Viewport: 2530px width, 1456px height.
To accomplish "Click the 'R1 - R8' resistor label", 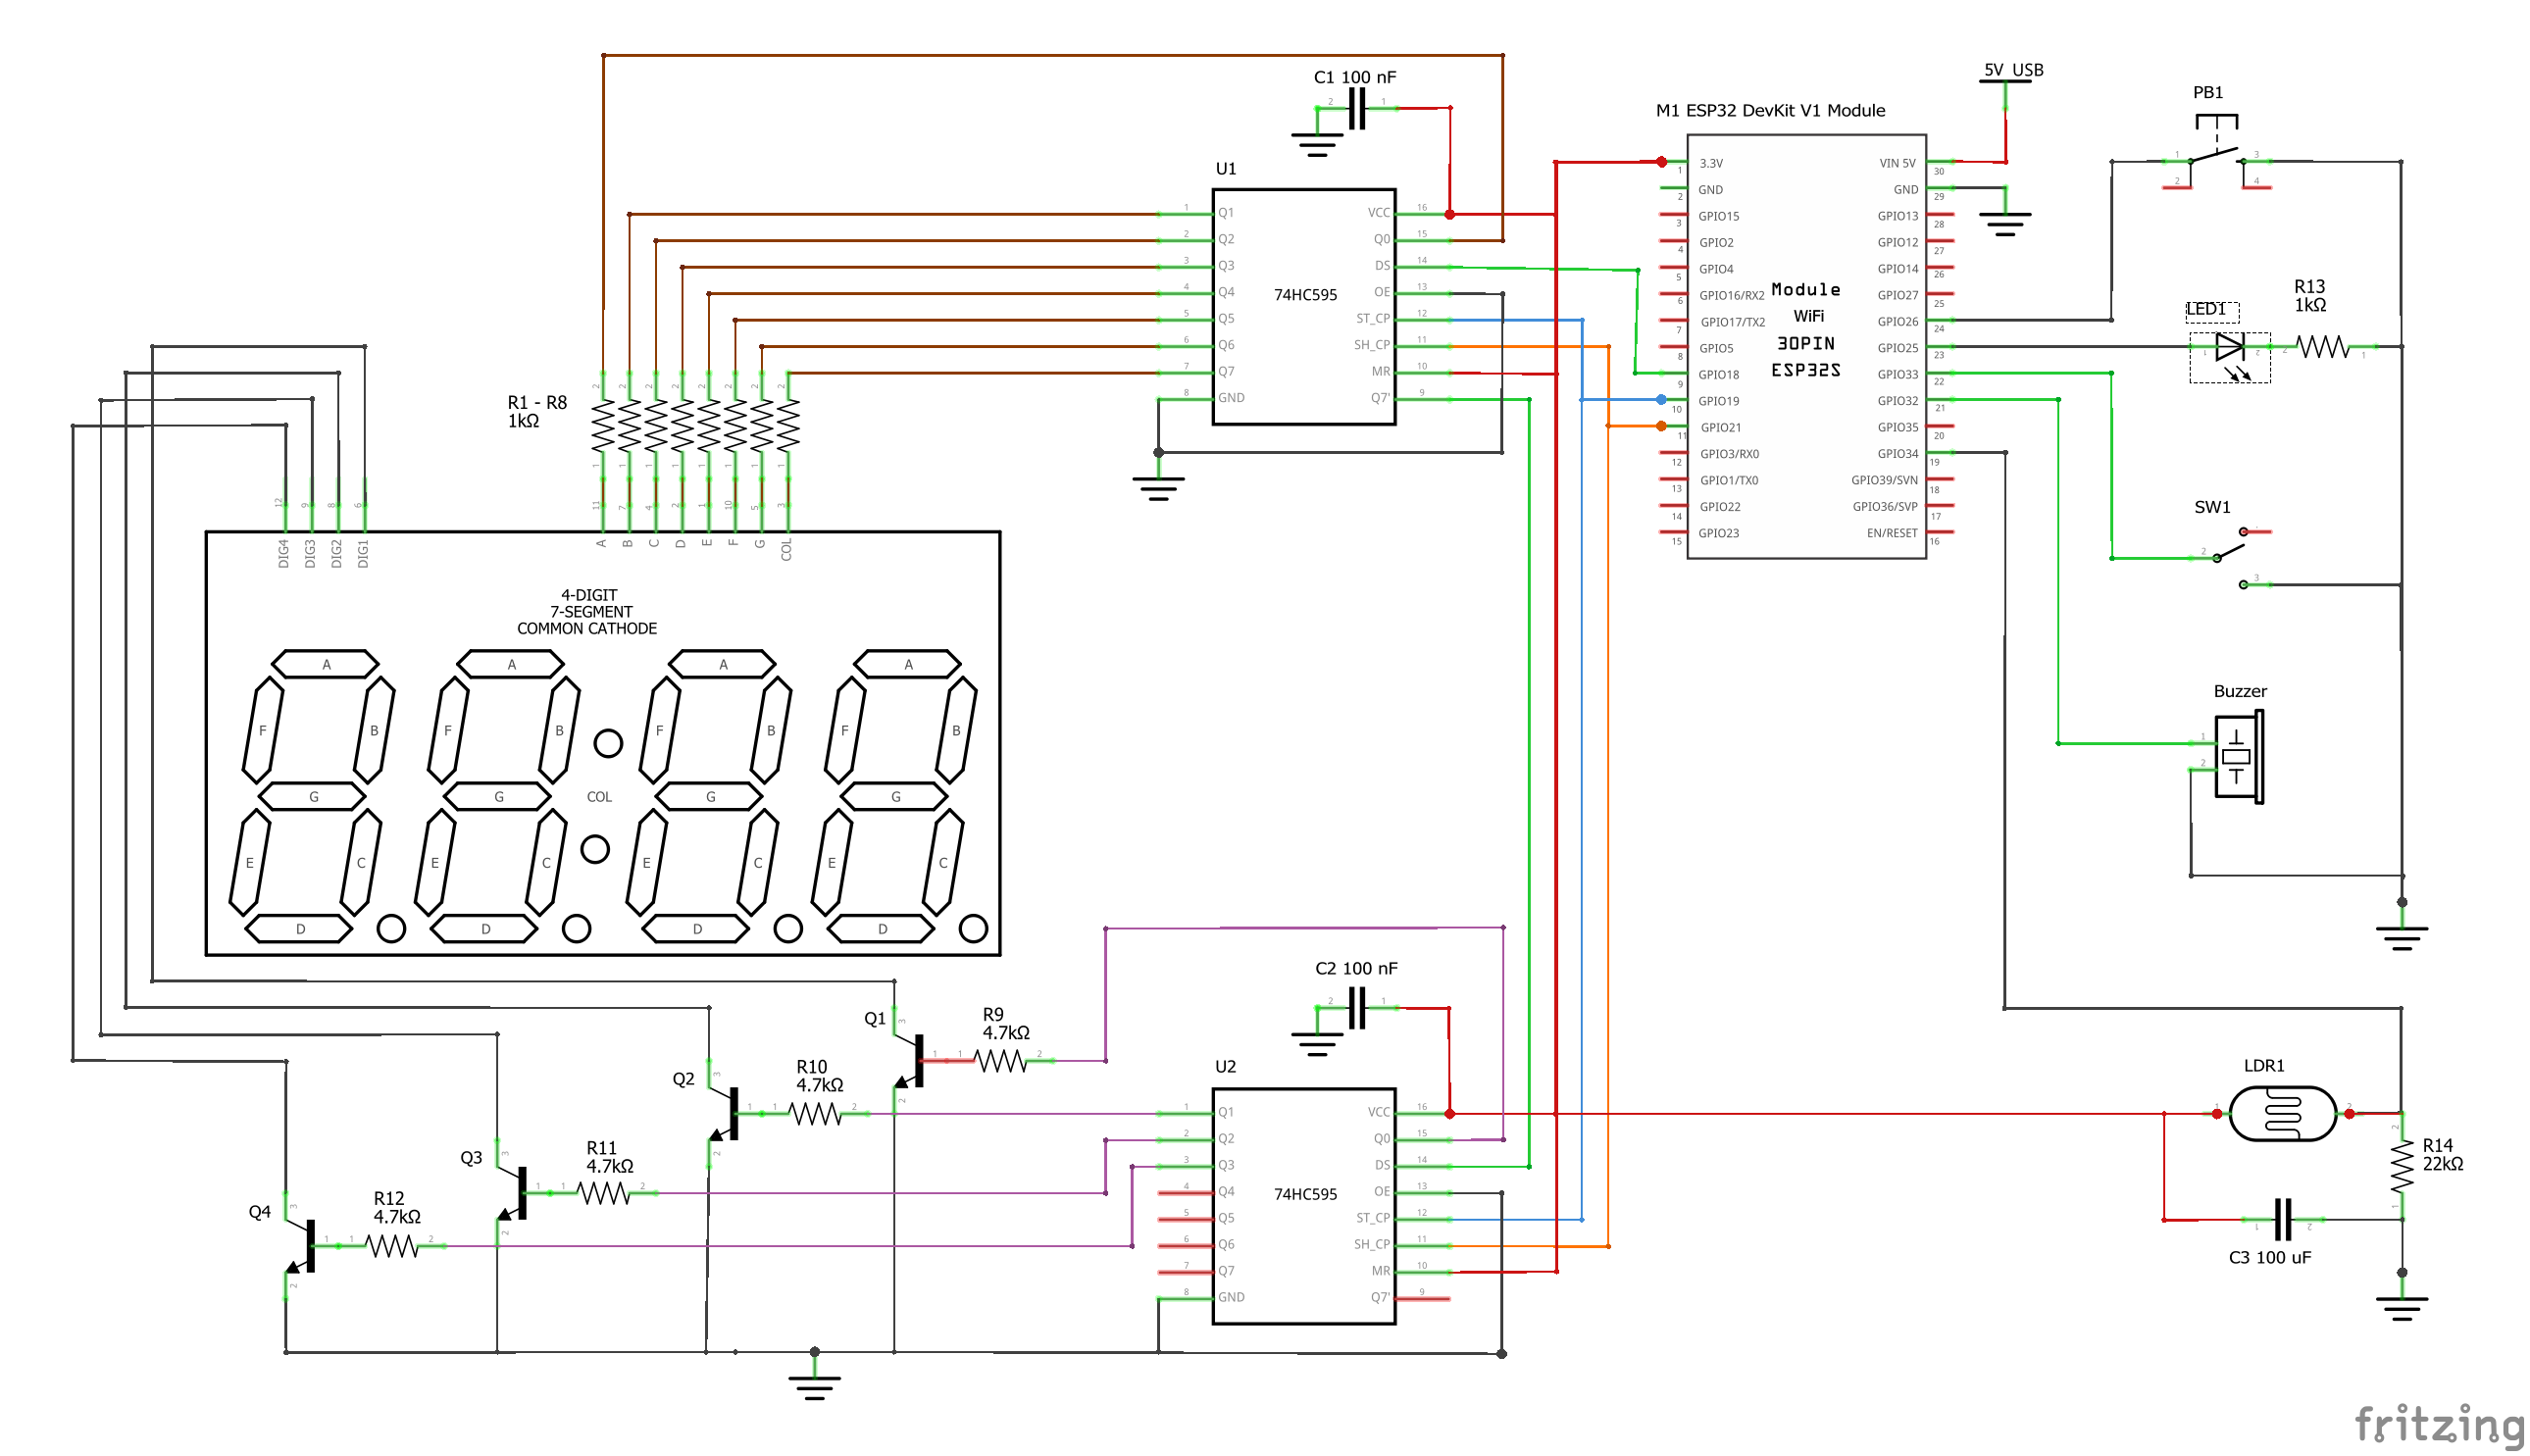I will click(537, 403).
